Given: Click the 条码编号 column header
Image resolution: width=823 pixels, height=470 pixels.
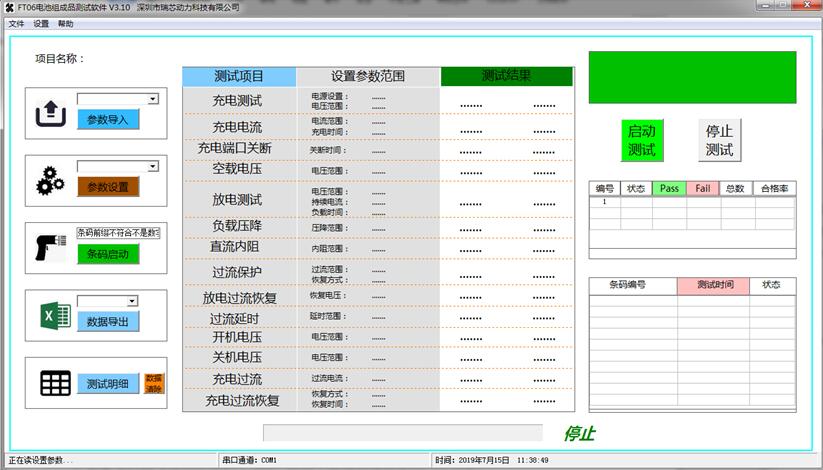Looking at the screenshot, I should click(x=633, y=285).
